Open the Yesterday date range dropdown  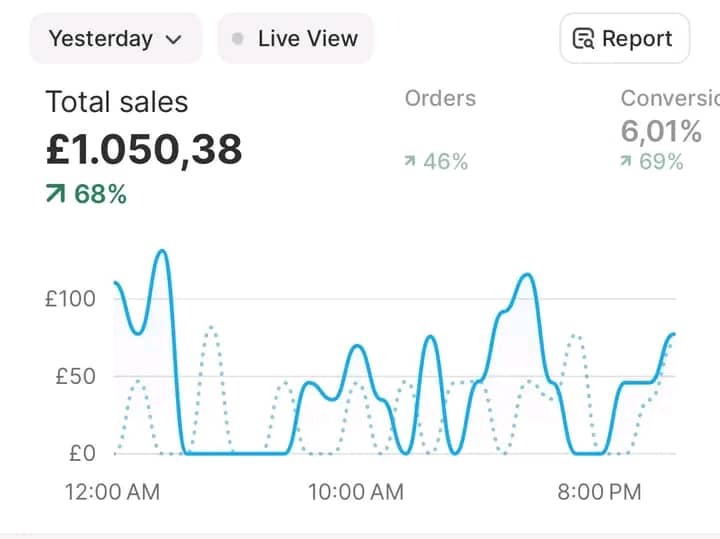click(x=115, y=39)
